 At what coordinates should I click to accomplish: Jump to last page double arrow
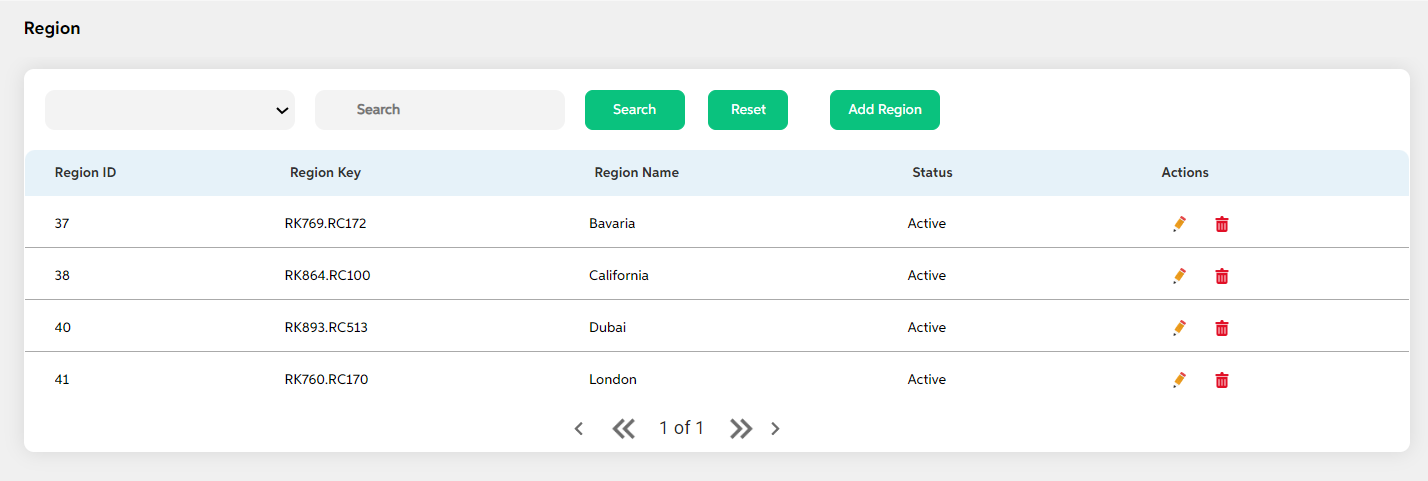tap(741, 429)
